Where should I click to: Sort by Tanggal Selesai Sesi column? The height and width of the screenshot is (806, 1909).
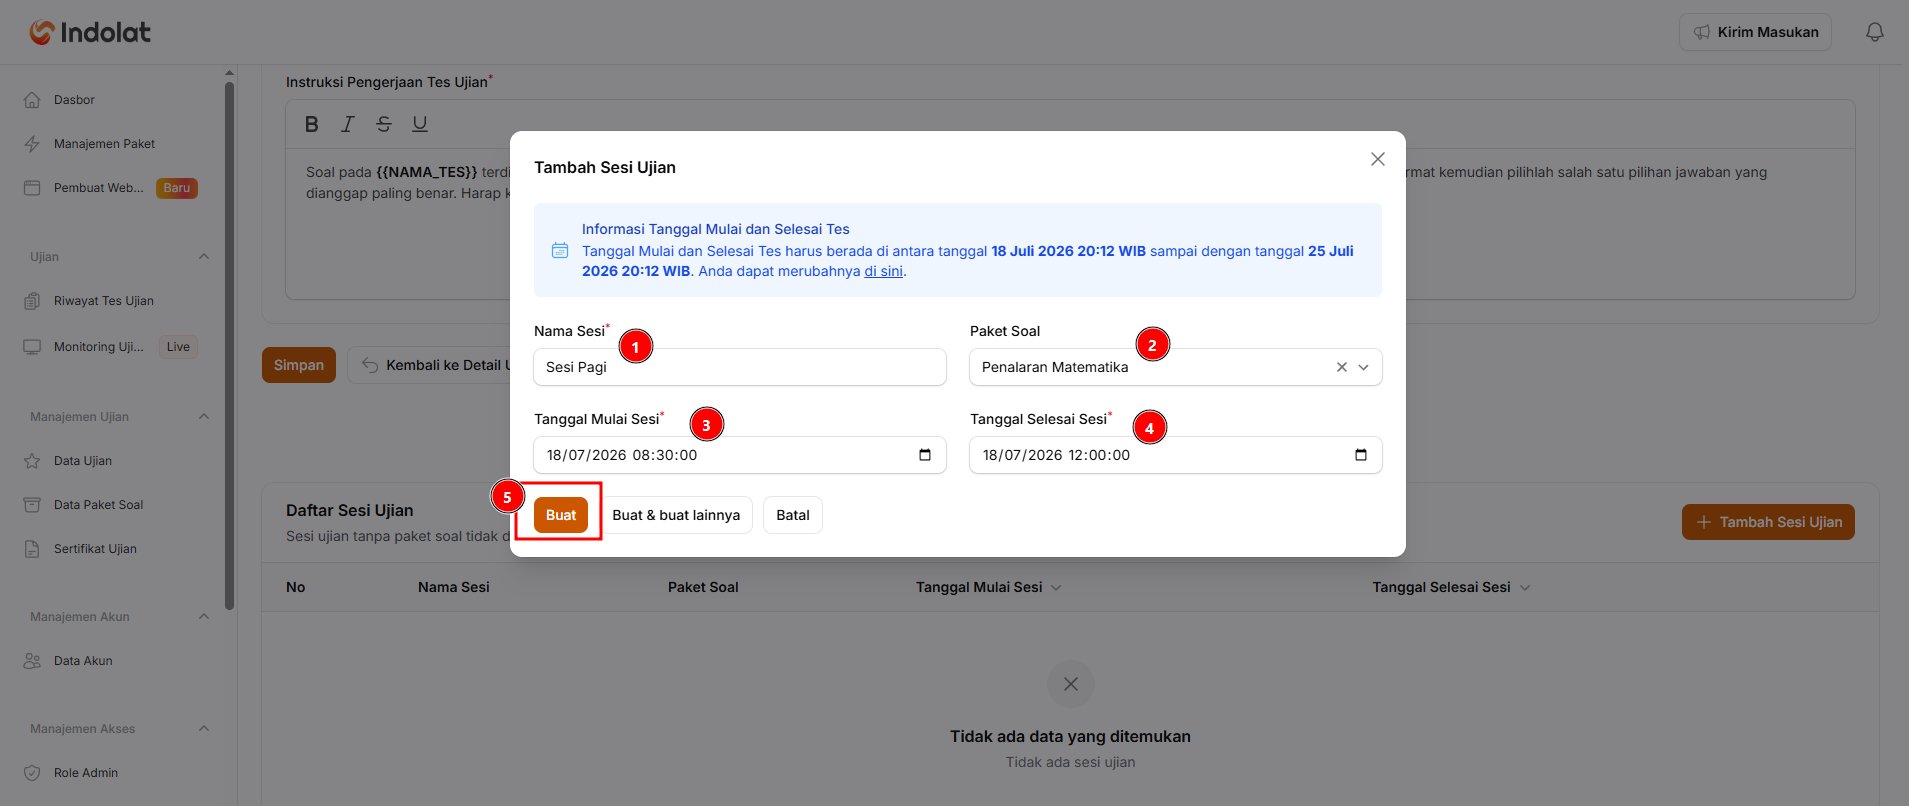1451,587
